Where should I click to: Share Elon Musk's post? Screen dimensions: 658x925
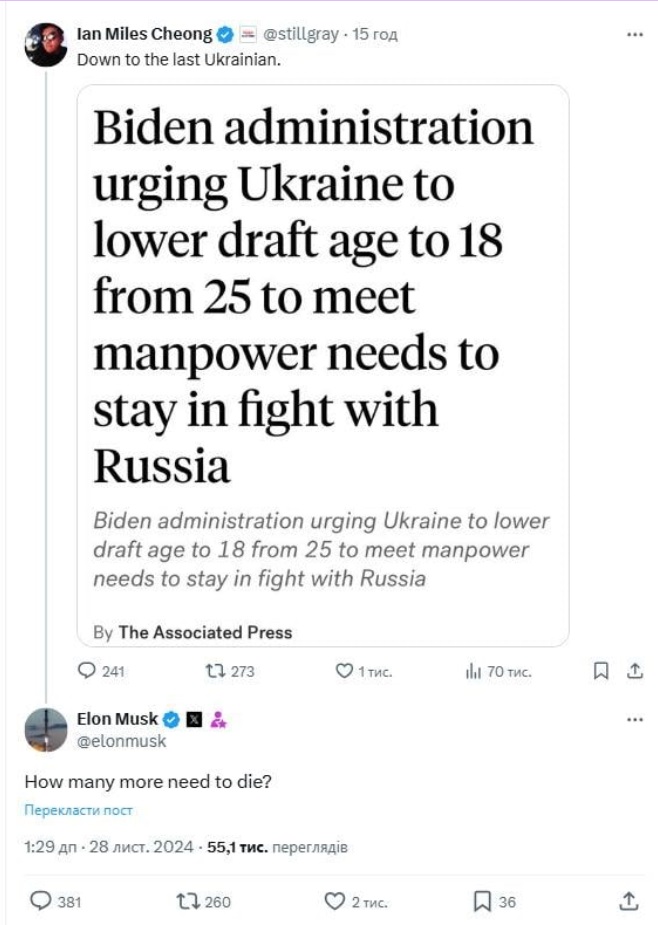[628, 901]
